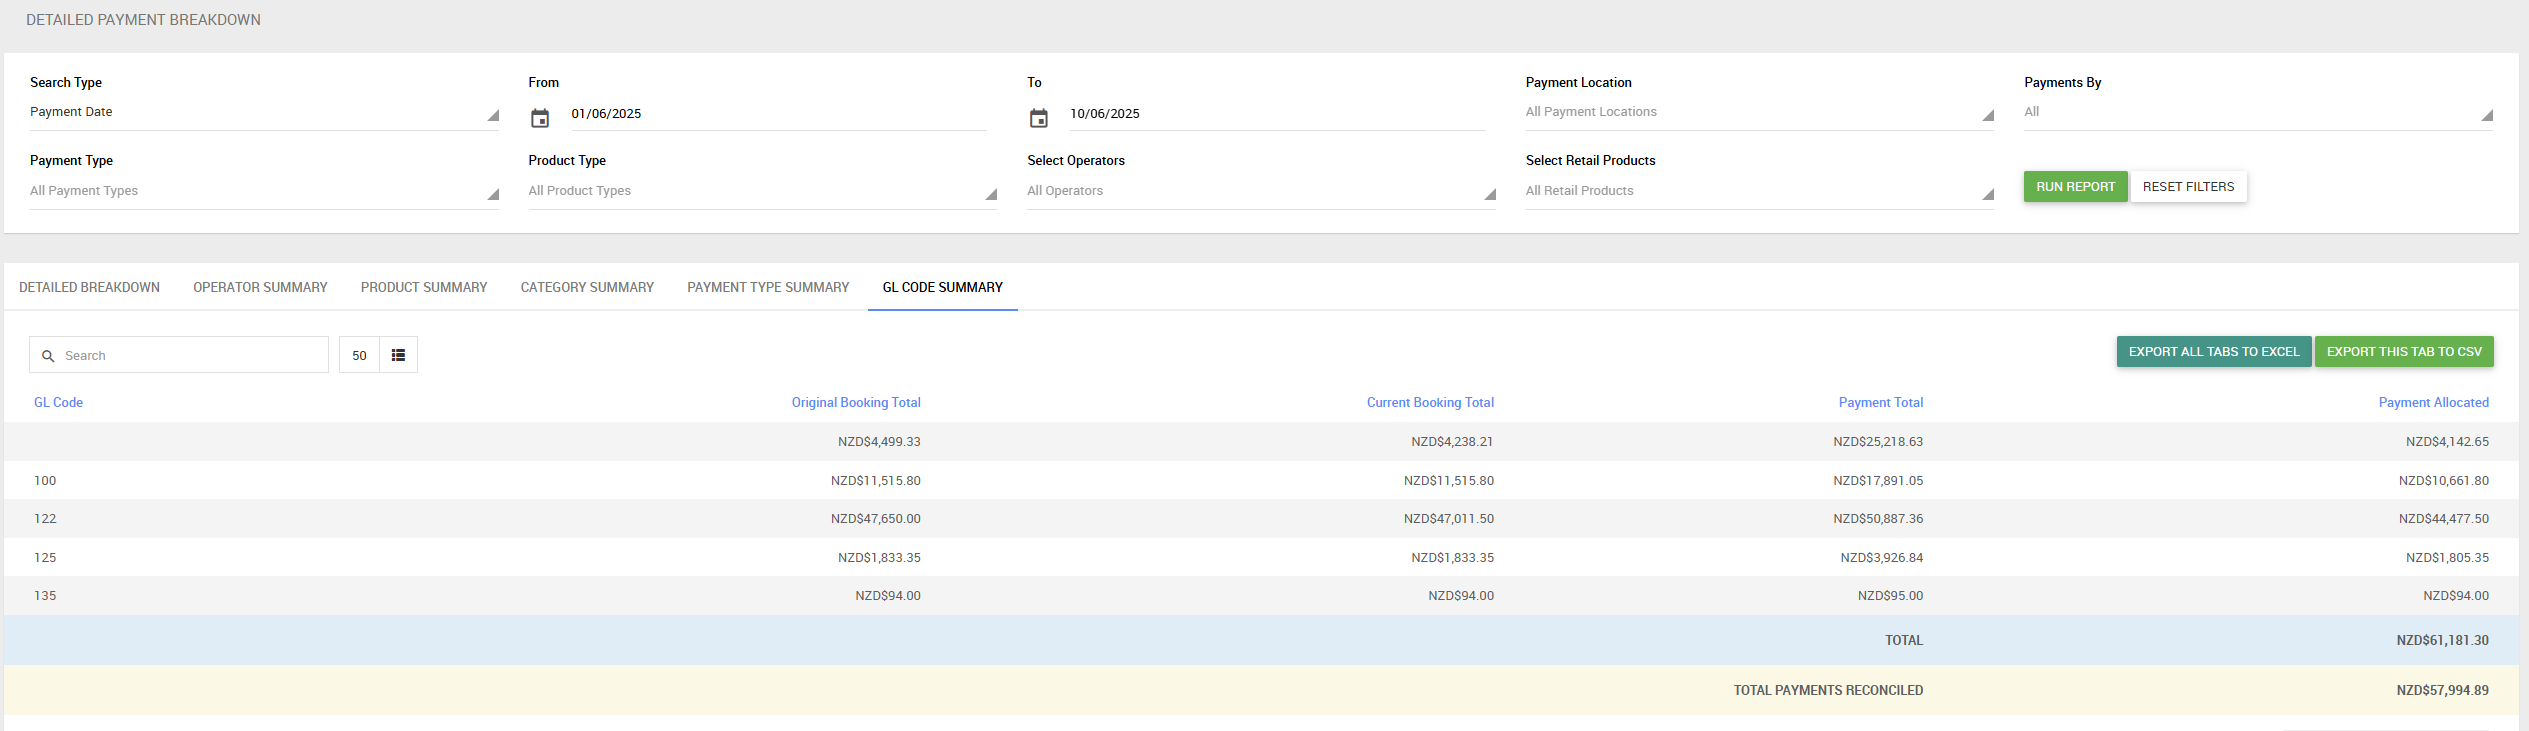Click current booking value NZD$4,238.21

tap(1452, 442)
